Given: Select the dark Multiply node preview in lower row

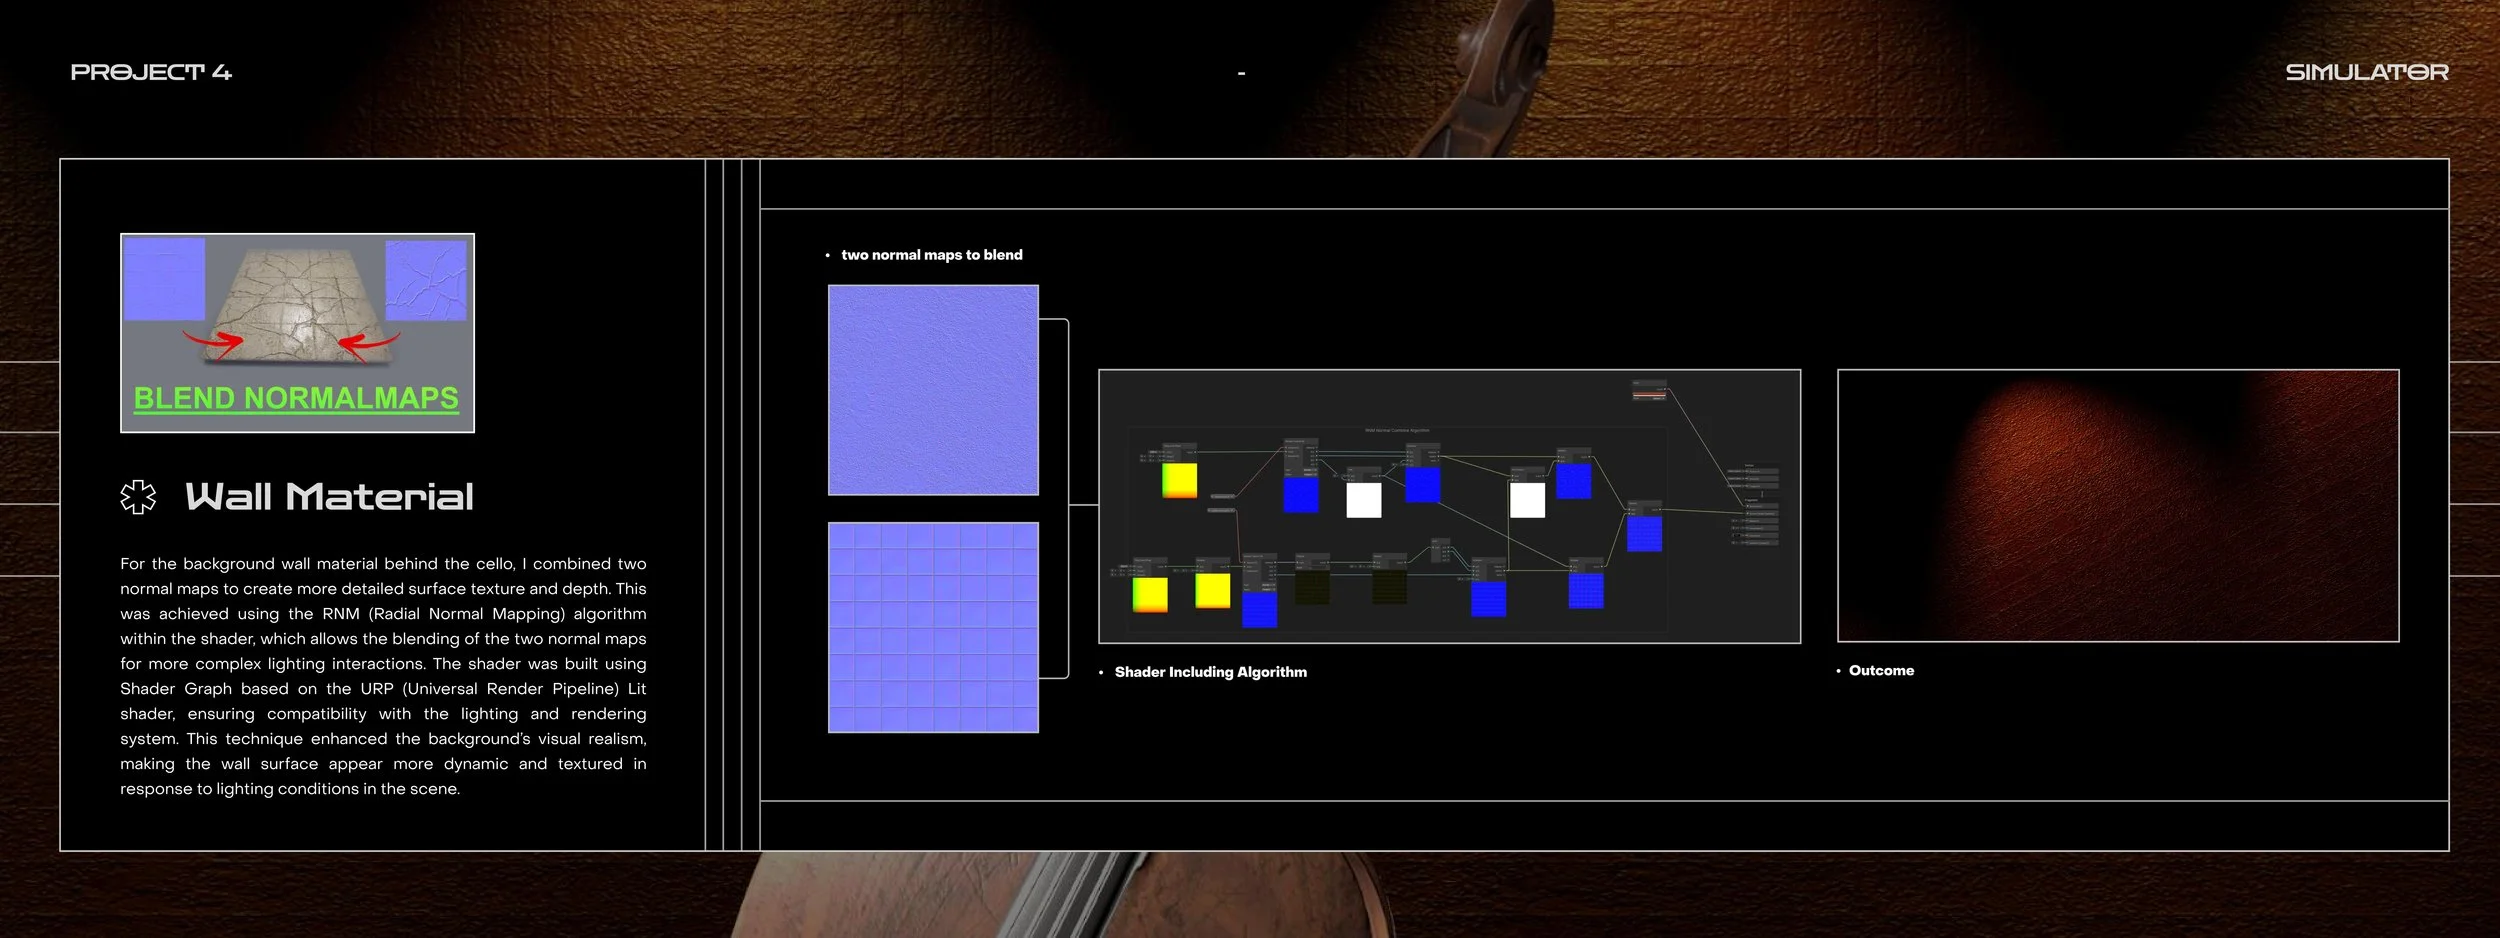Looking at the screenshot, I should [x=1389, y=591].
